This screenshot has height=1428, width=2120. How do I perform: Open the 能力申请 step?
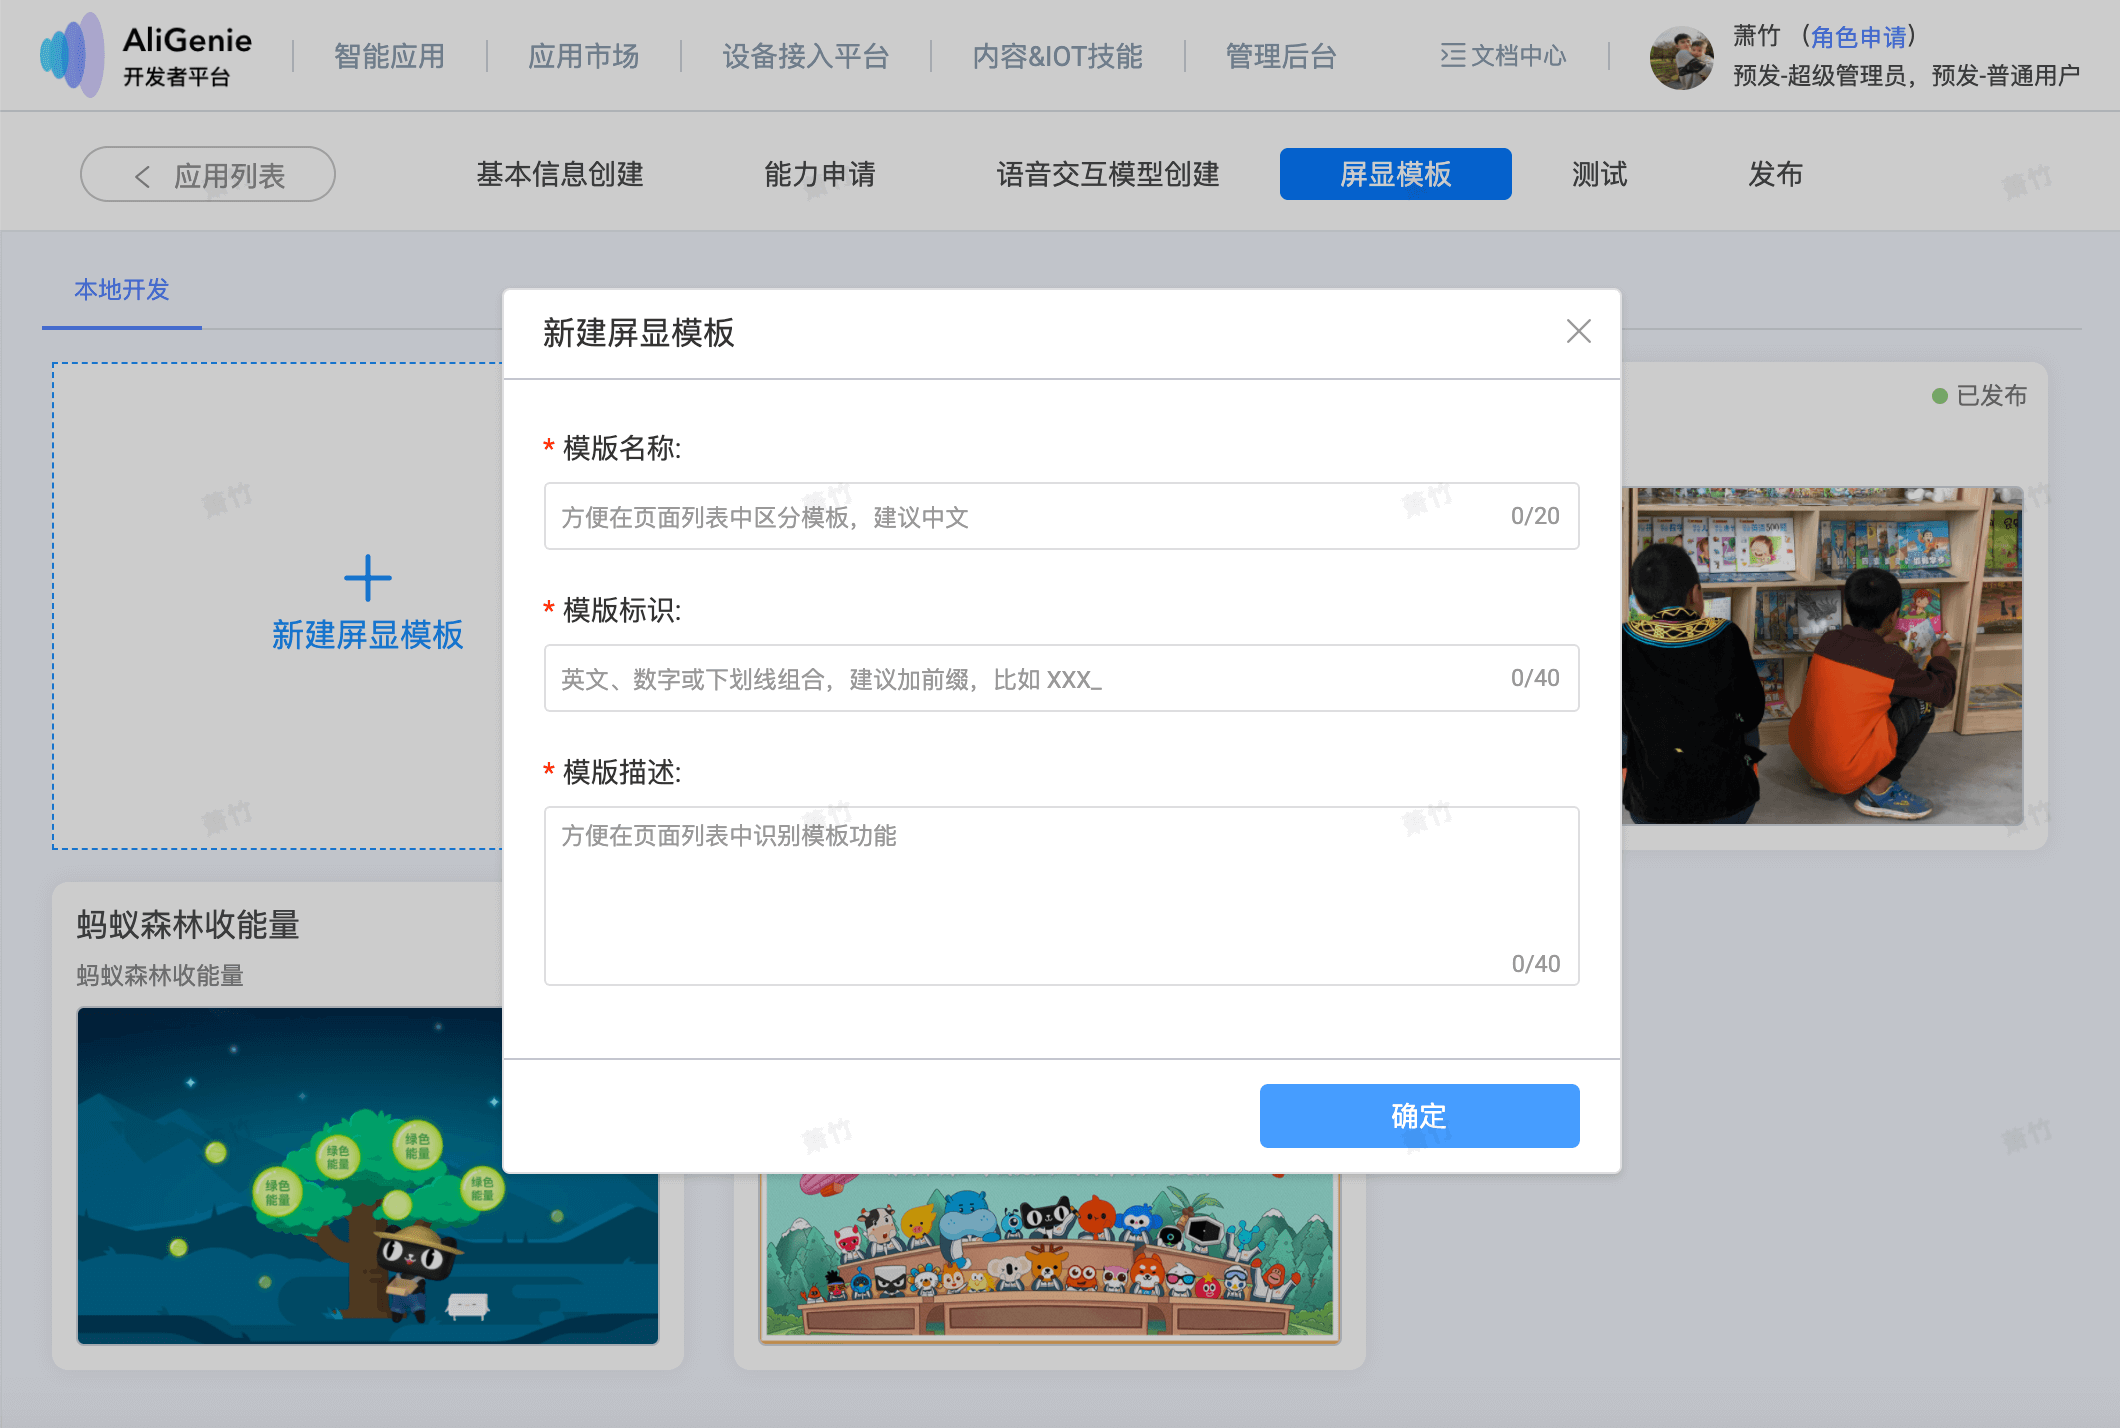click(819, 174)
